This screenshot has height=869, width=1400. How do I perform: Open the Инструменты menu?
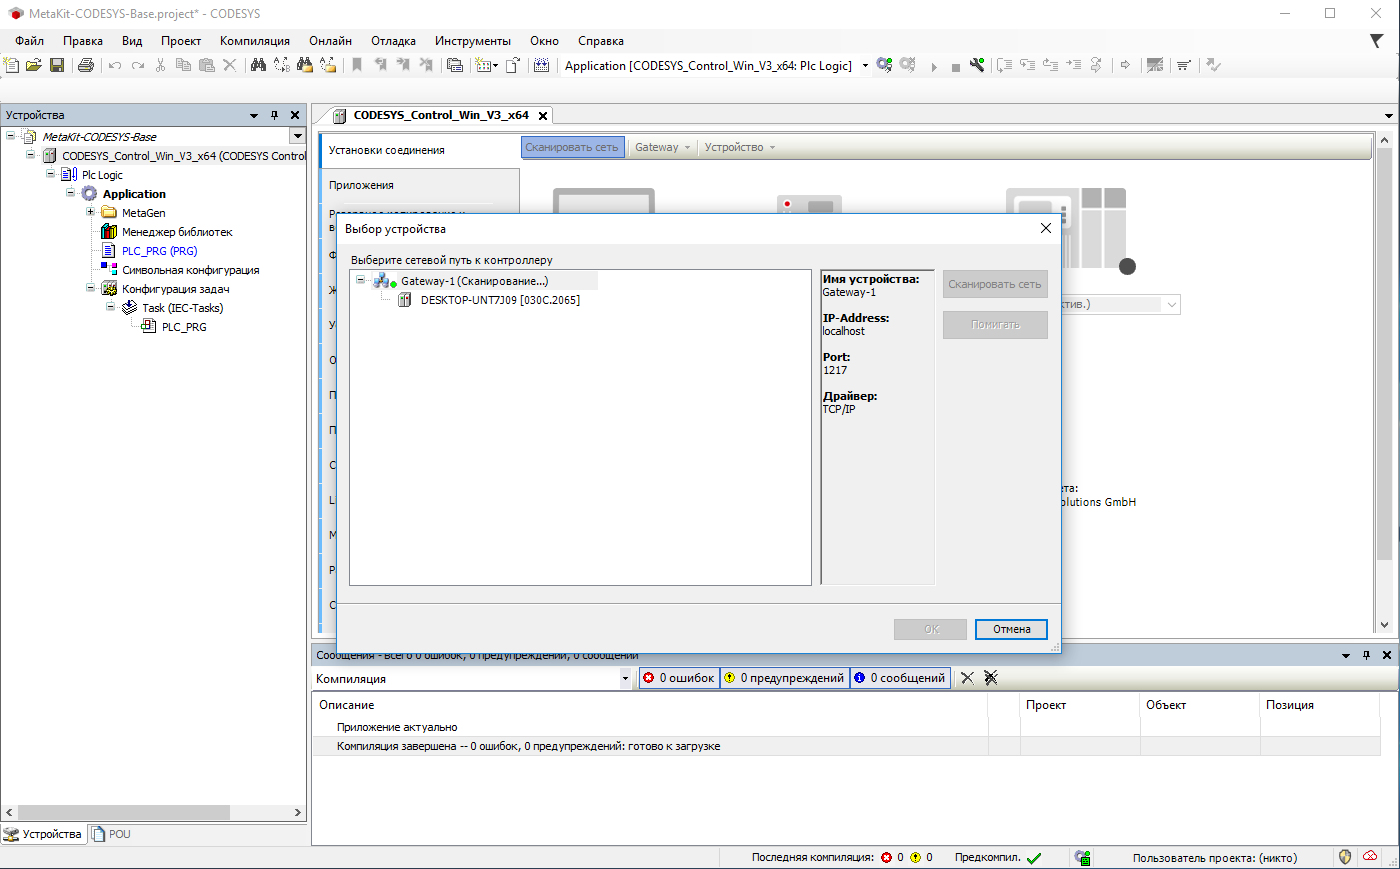pos(473,41)
